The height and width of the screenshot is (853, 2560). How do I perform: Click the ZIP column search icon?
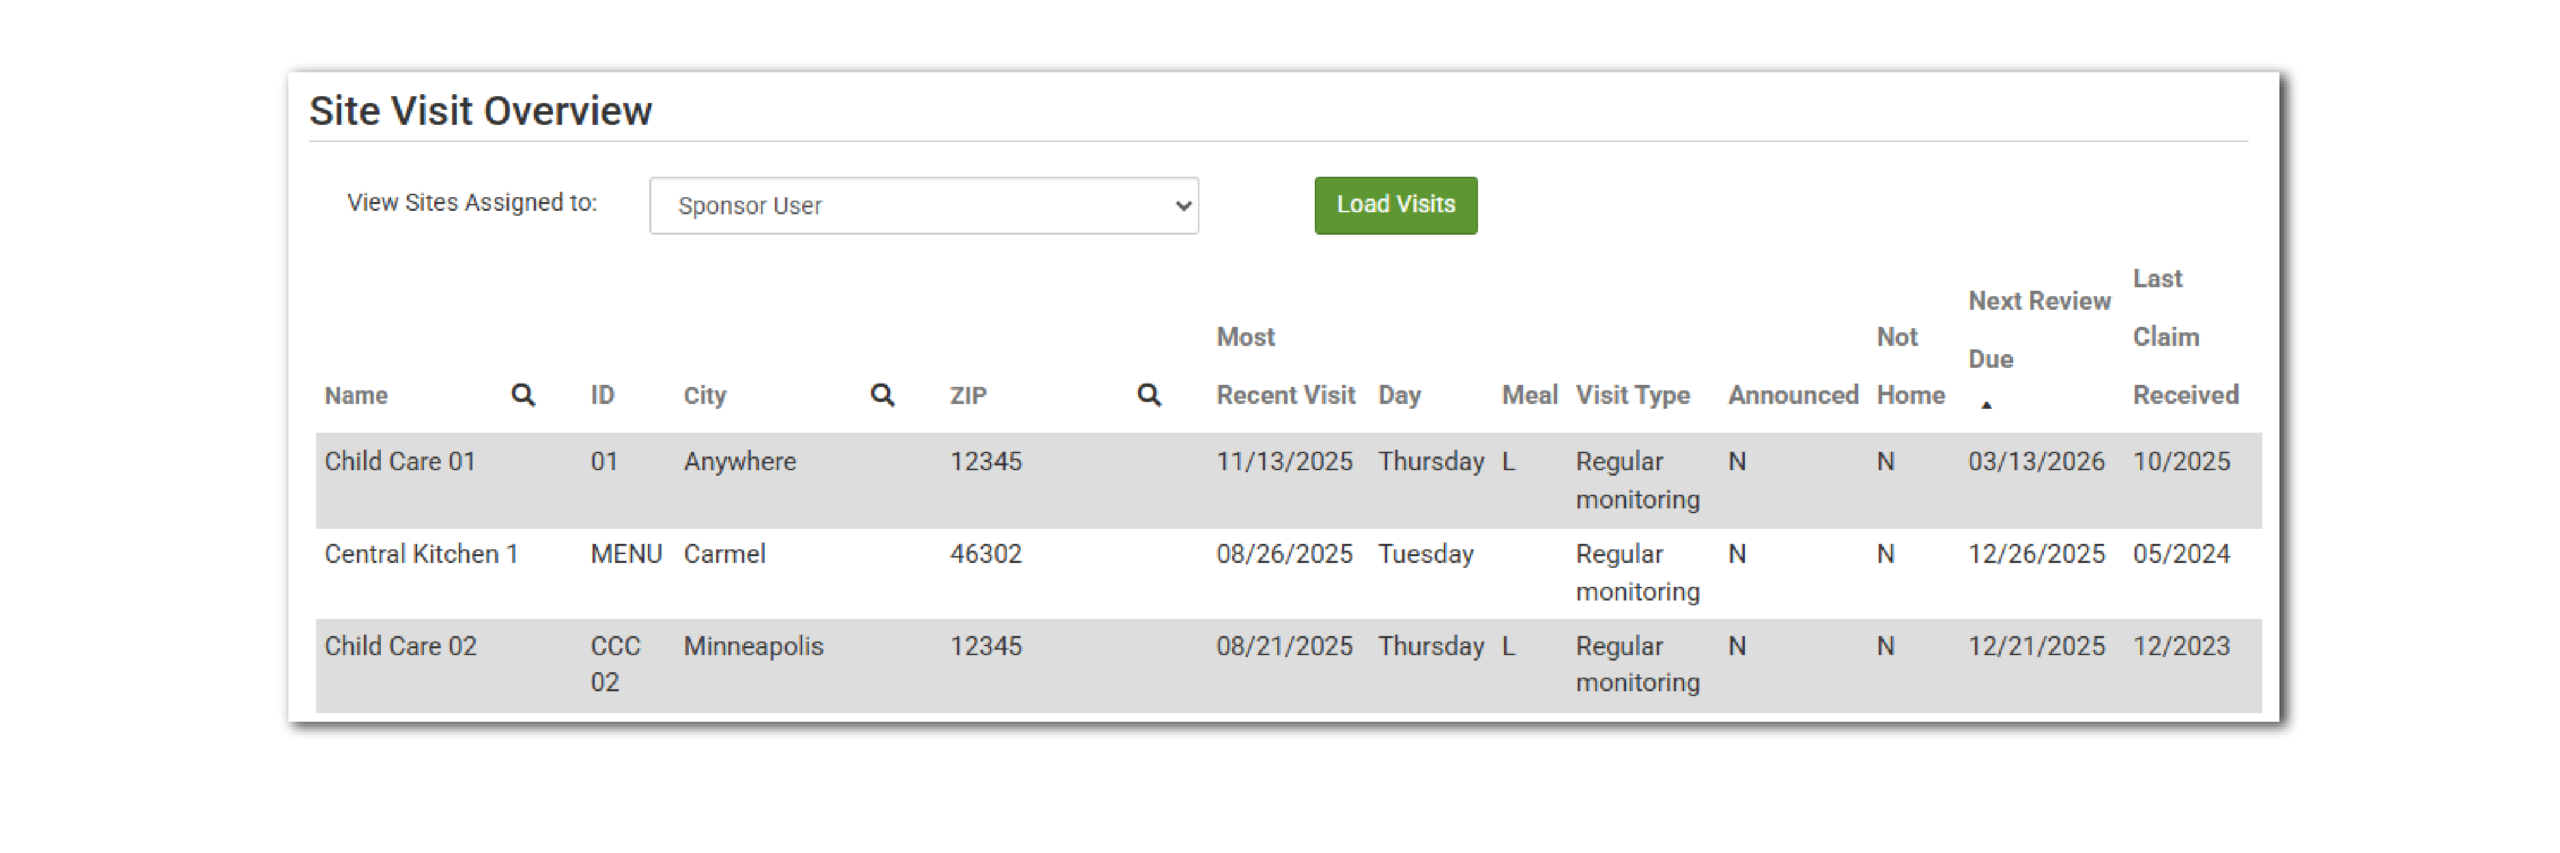[x=1149, y=395]
